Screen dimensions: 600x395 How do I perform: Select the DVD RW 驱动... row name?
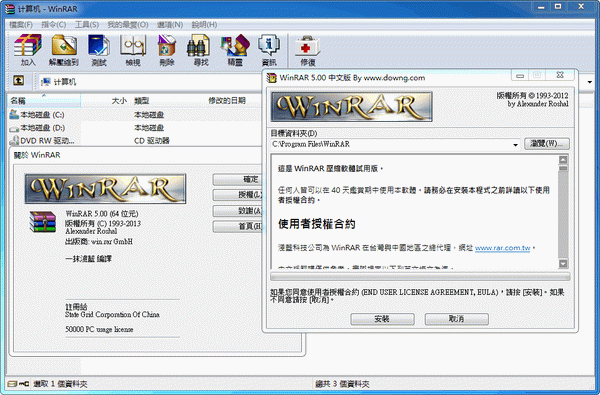pyautogui.click(x=47, y=141)
